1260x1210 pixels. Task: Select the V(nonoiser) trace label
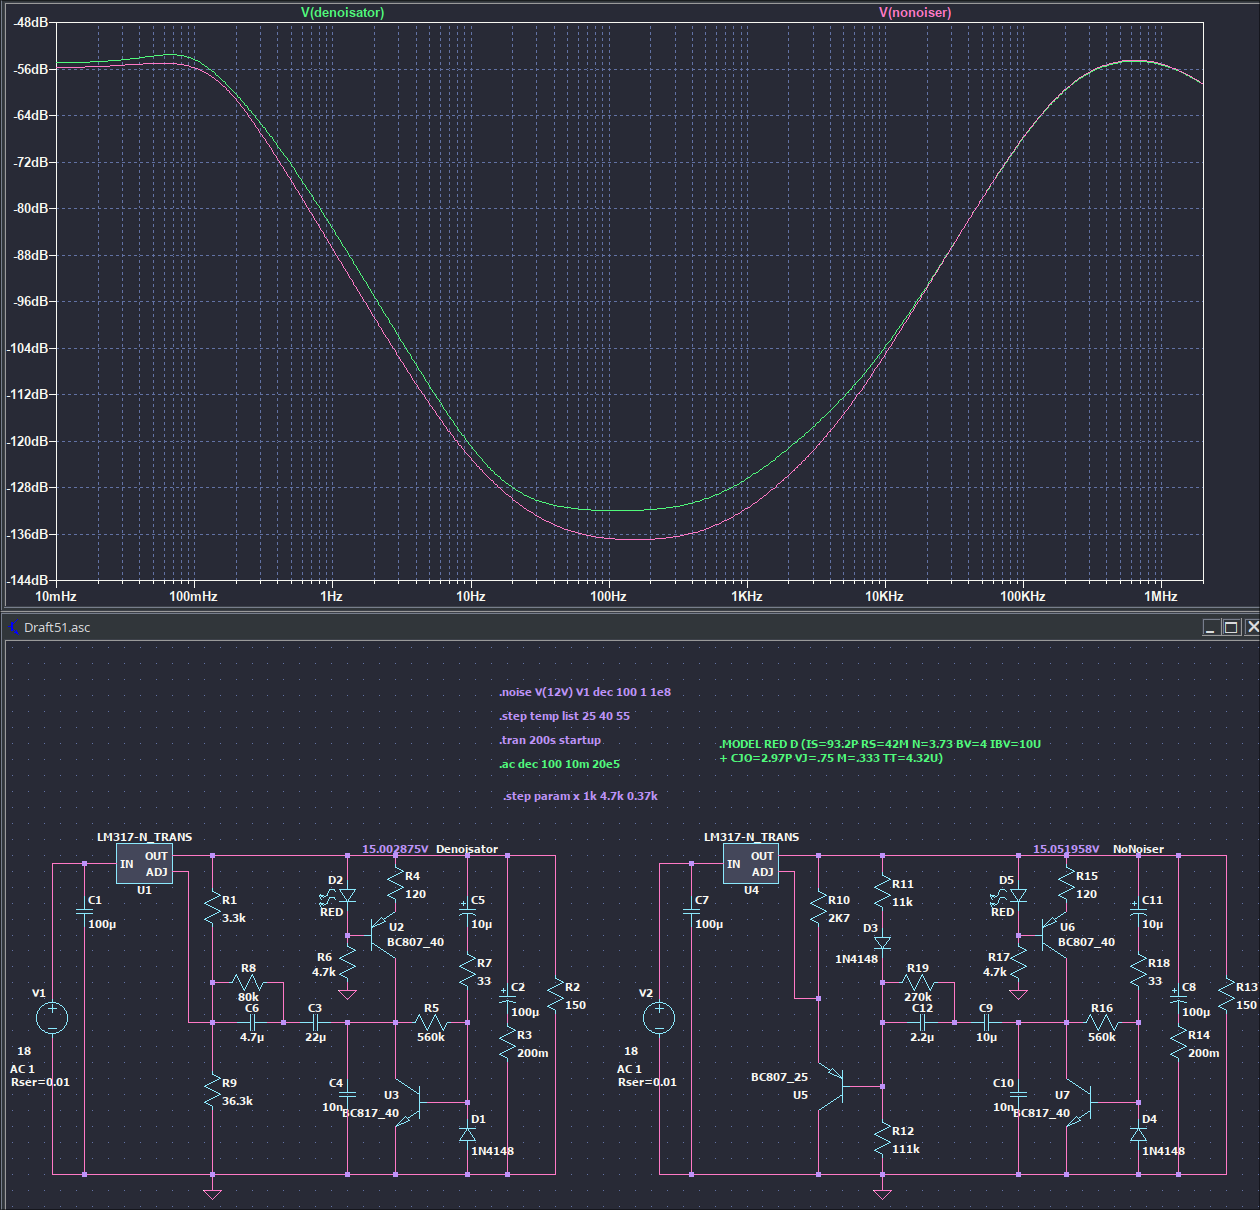coord(915,13)
